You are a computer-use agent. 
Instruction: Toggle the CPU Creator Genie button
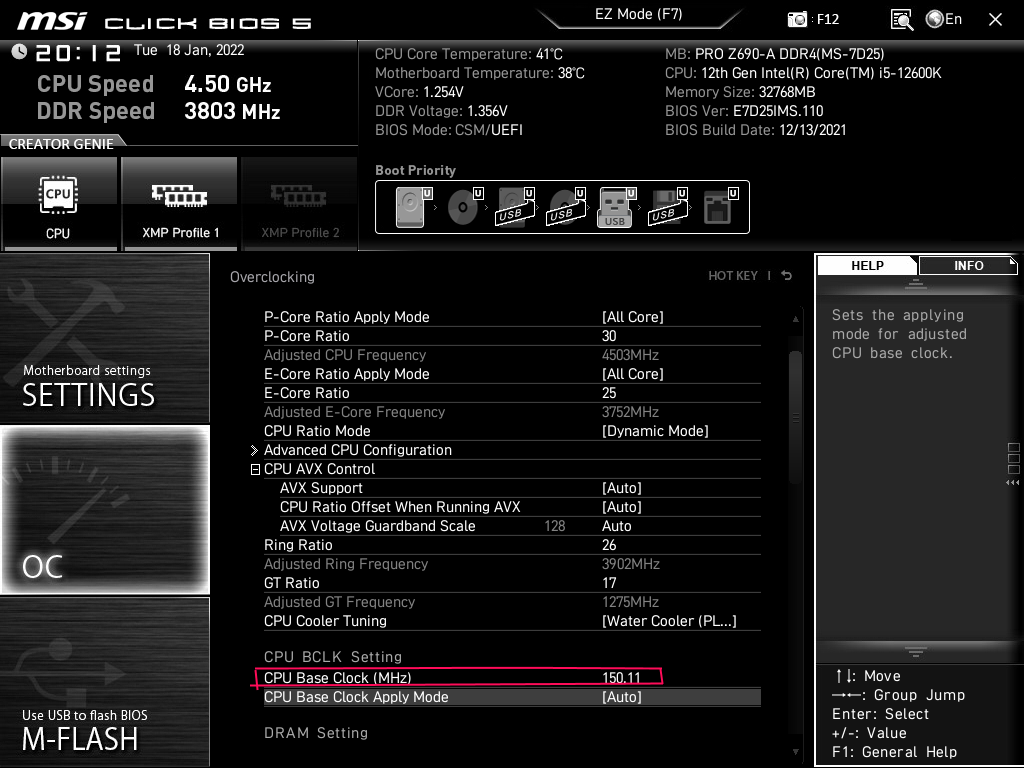point(59,204)
